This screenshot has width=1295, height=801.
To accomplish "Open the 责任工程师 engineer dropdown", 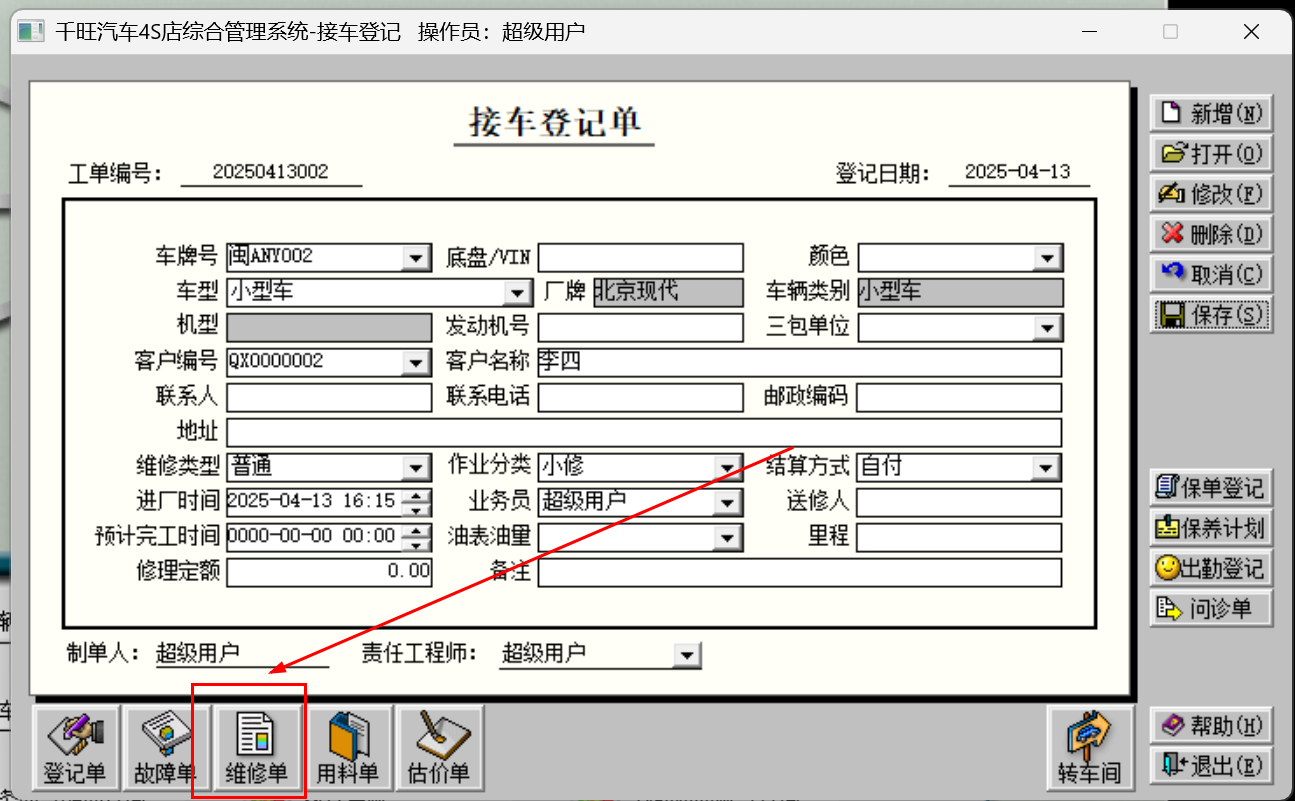I will click(x=686, y=656).
